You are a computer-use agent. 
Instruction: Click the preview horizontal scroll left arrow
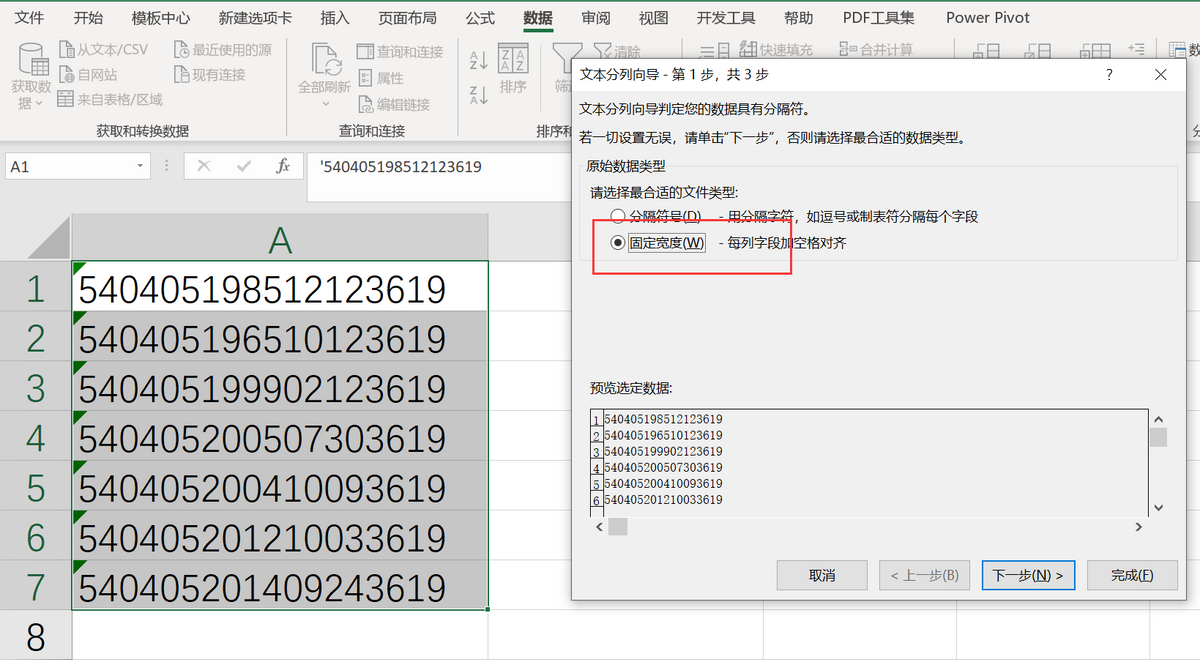[x=599, y=527]
